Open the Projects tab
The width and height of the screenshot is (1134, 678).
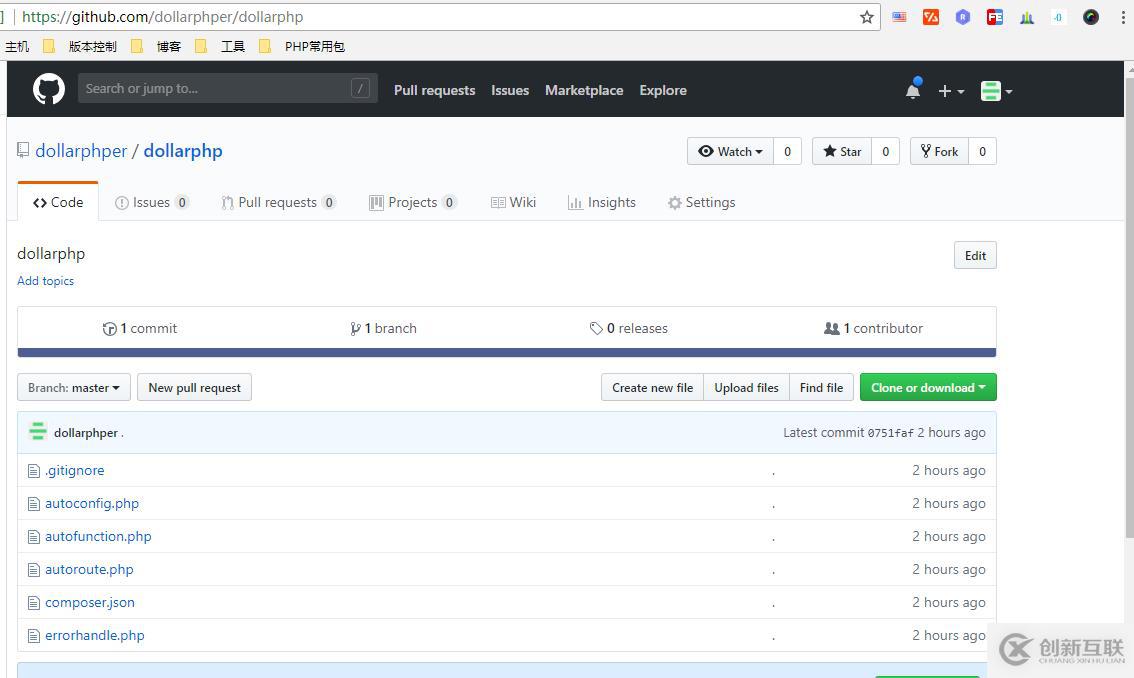pos(412,203)
